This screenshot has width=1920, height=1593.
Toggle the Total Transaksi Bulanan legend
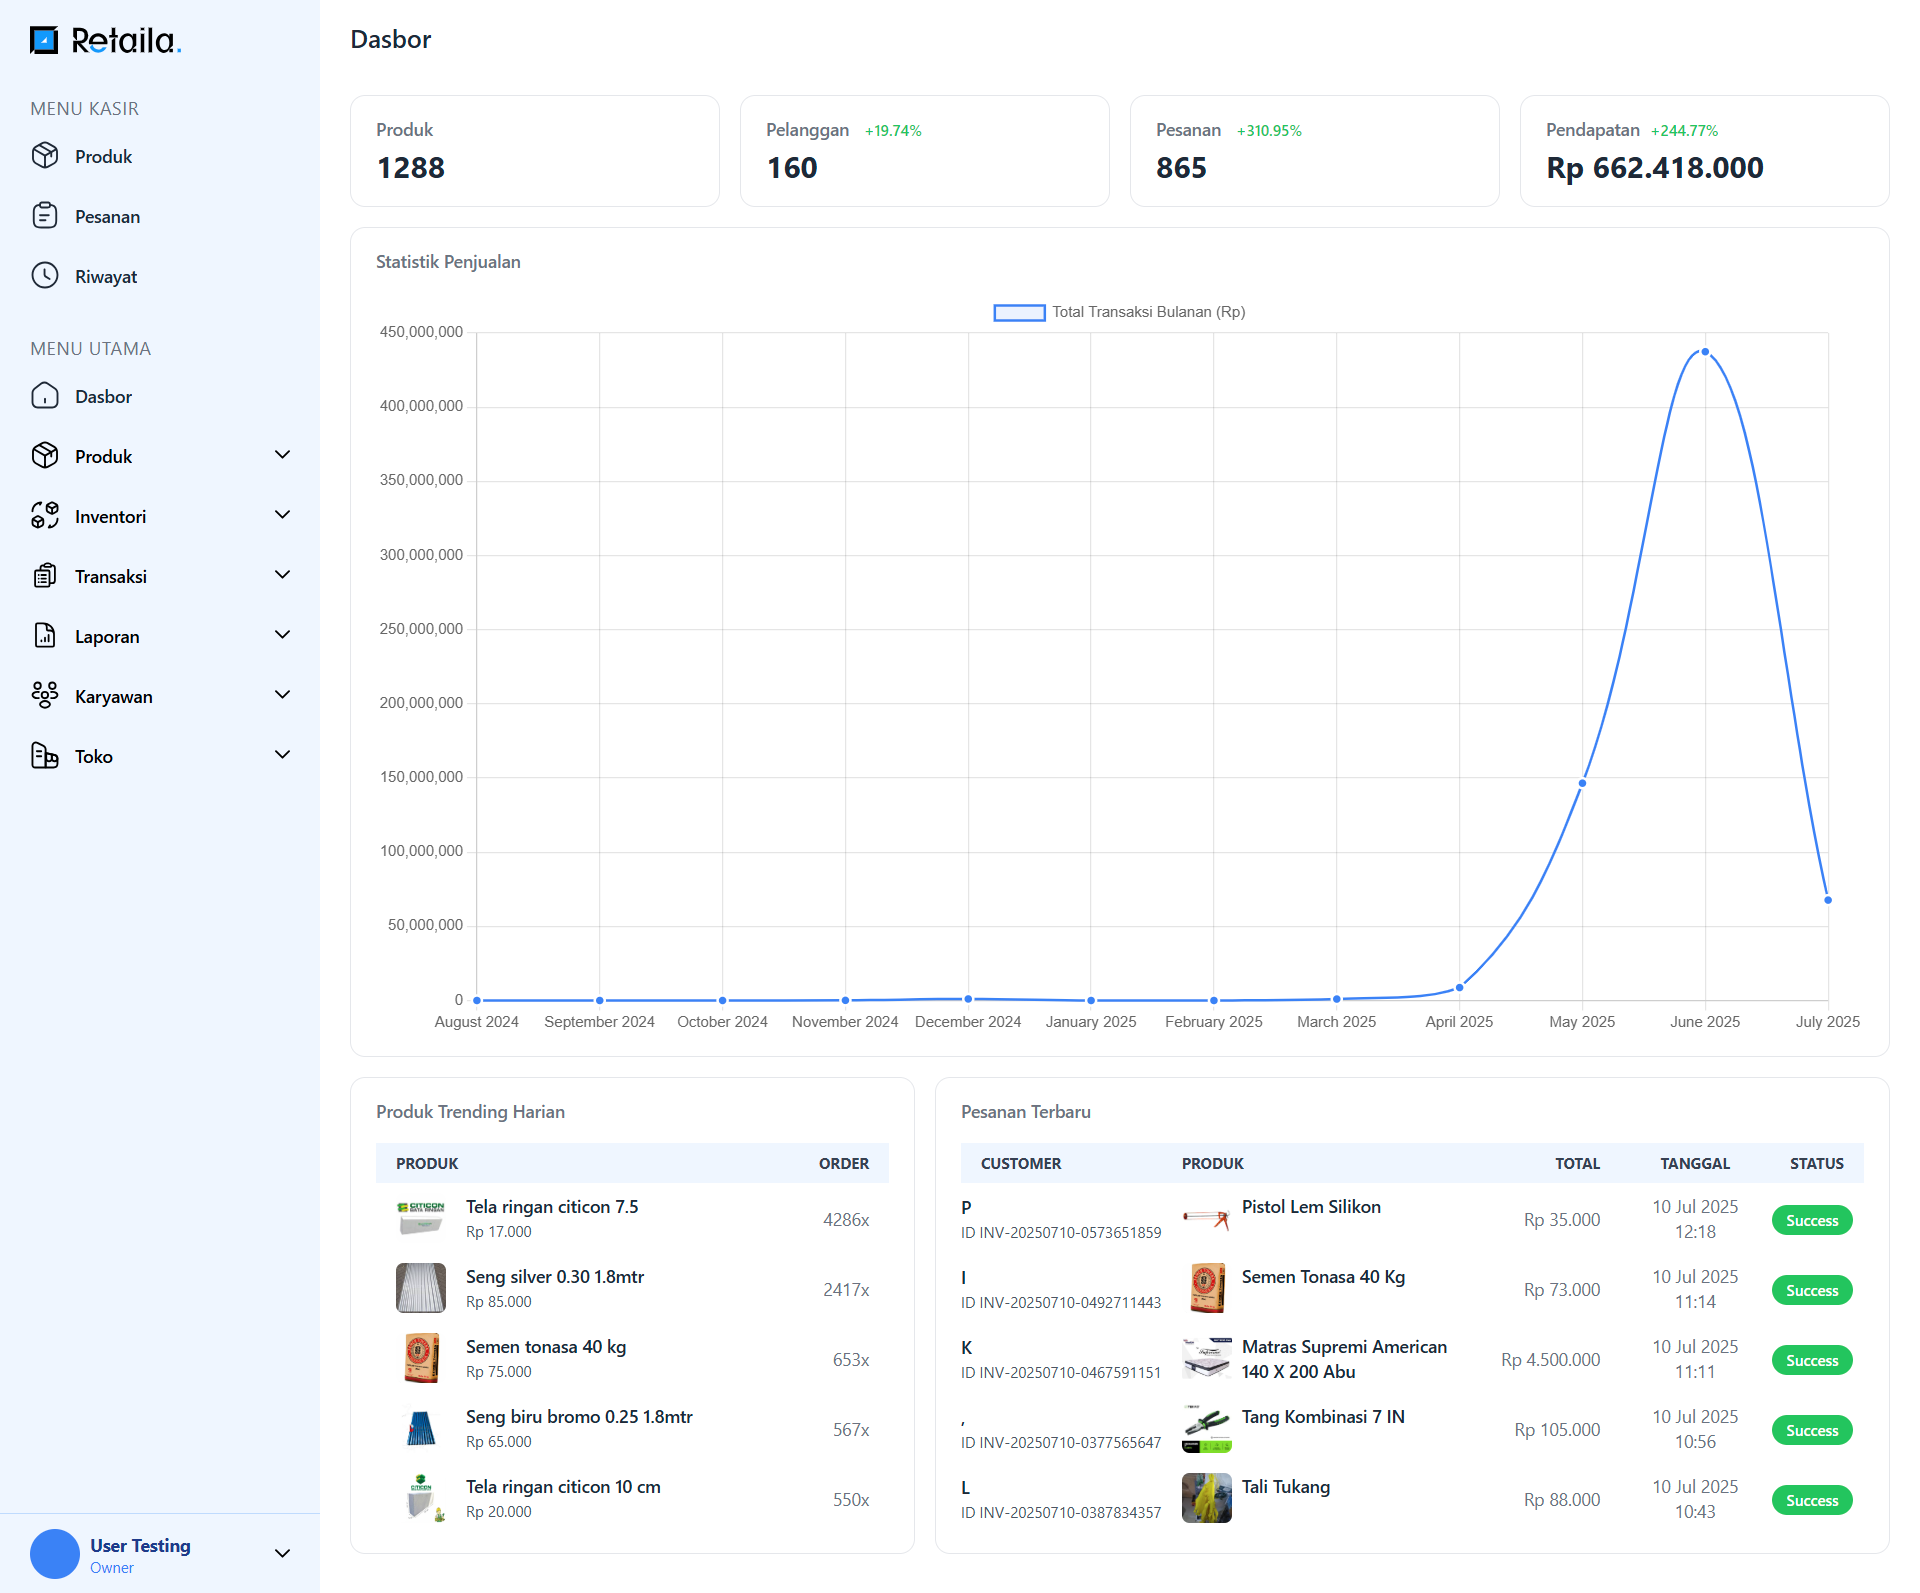click(x=1118, y=312)
